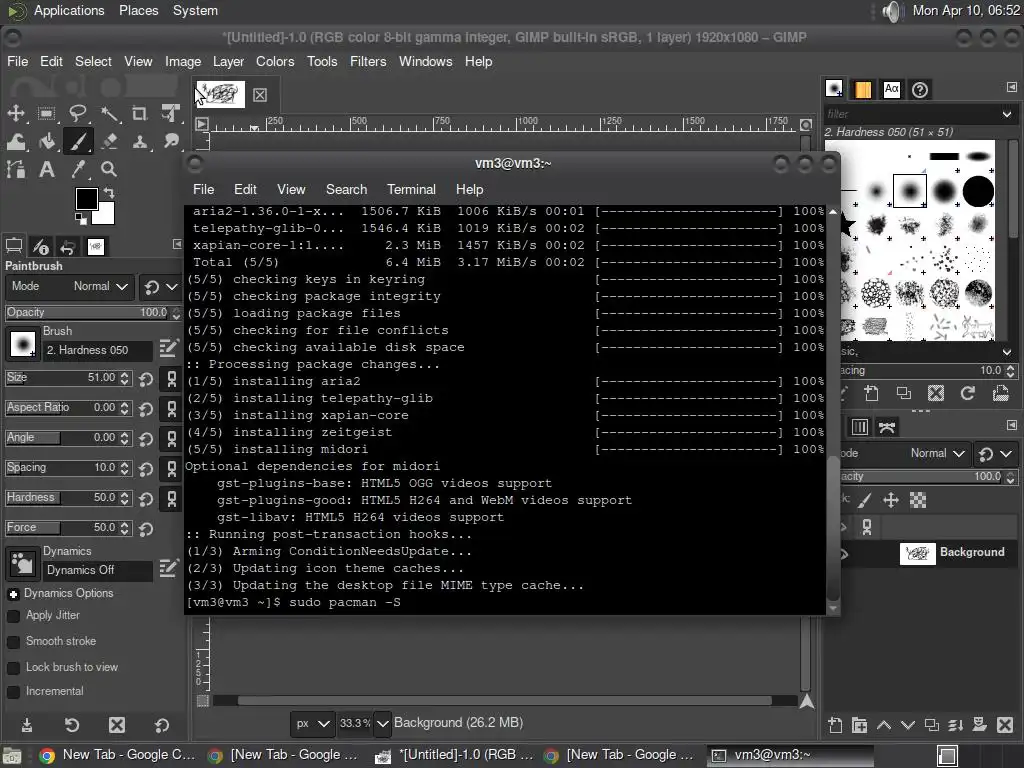Enable Apply Jitter checkbox

13,616
